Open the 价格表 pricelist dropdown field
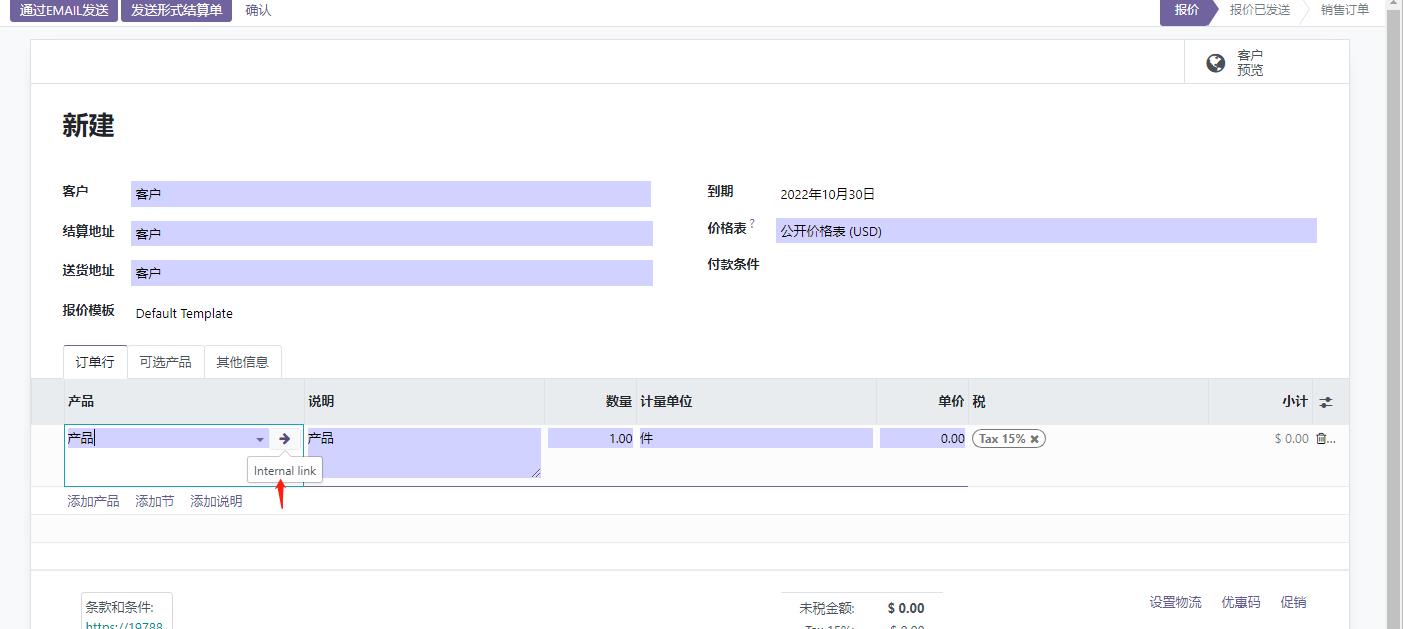The width and height of the screenshot is (1403, 629). pyautogui.click(x=1046, y=231)
